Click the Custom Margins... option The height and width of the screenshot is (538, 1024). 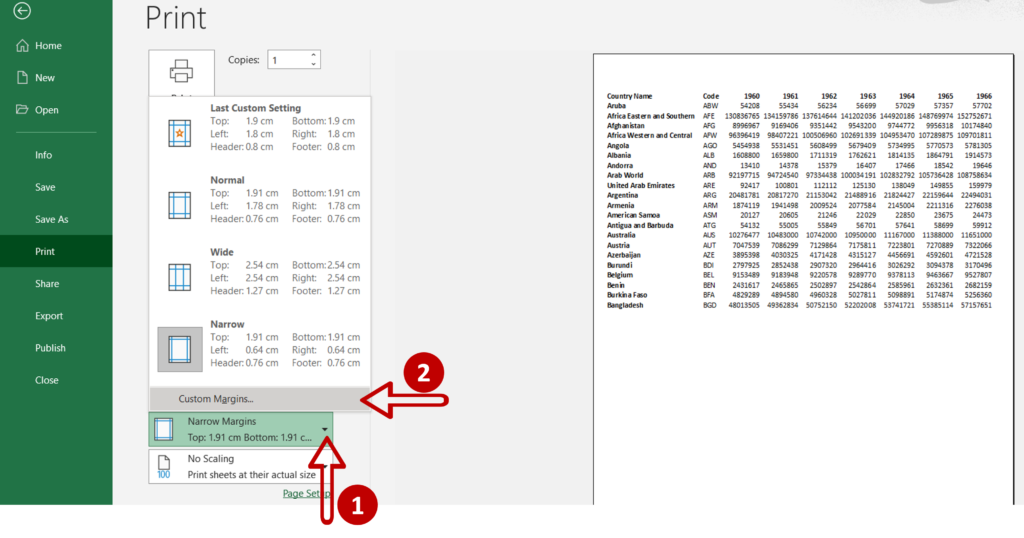coord(259,399)
